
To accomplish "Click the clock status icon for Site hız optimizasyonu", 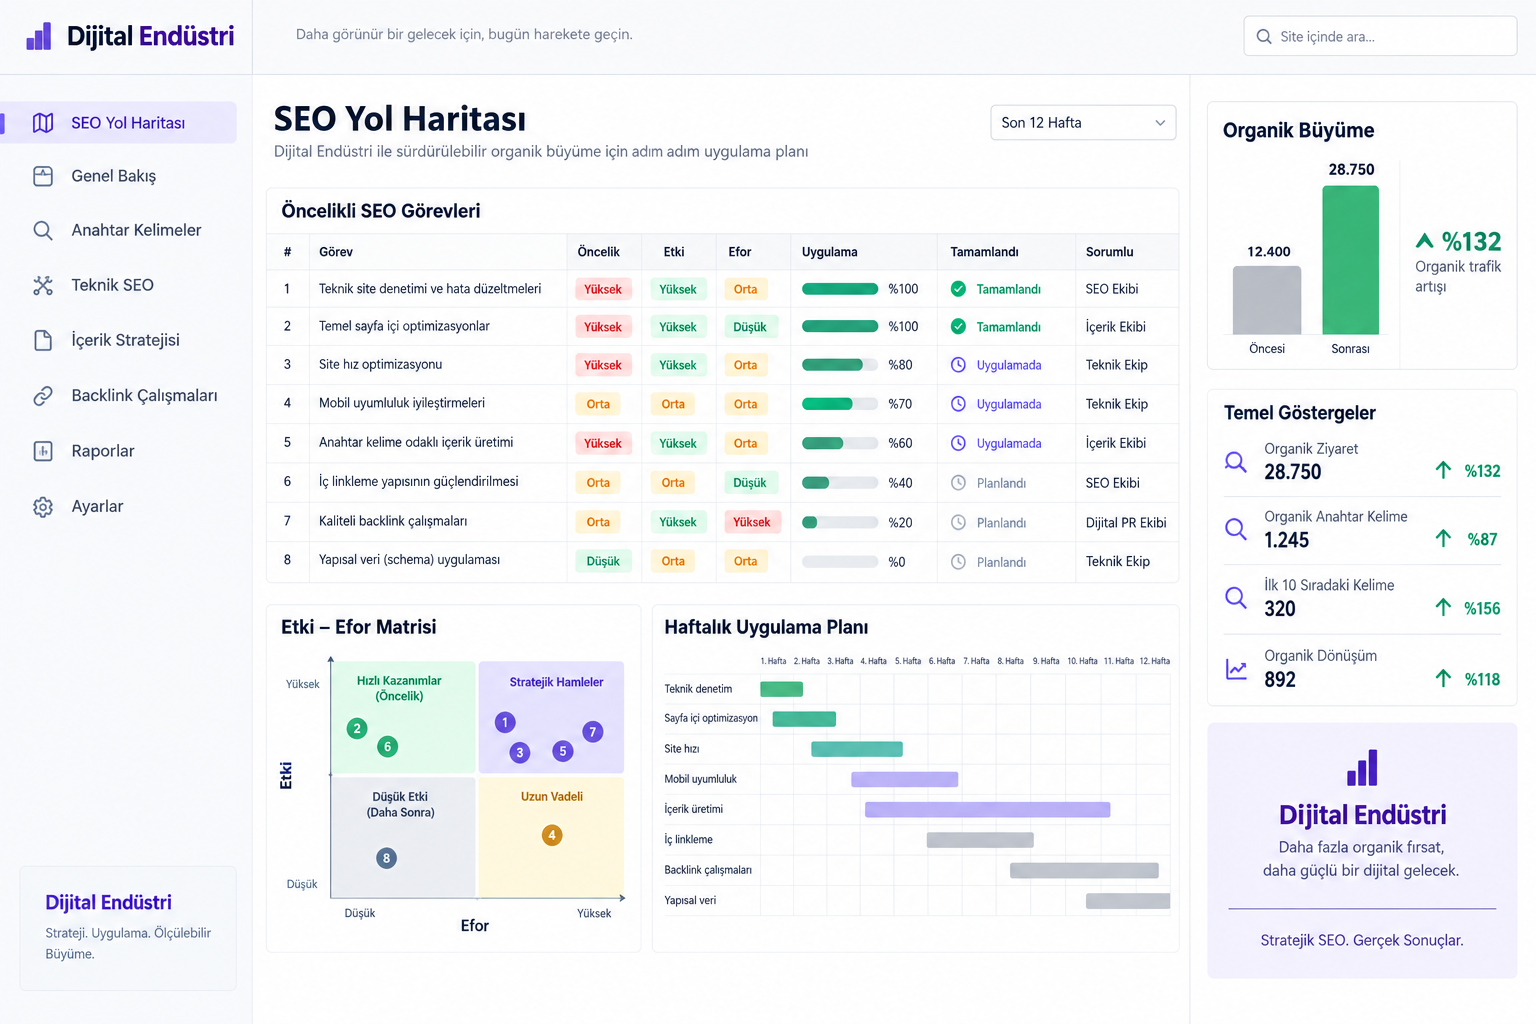I will (x=958, y=365).
